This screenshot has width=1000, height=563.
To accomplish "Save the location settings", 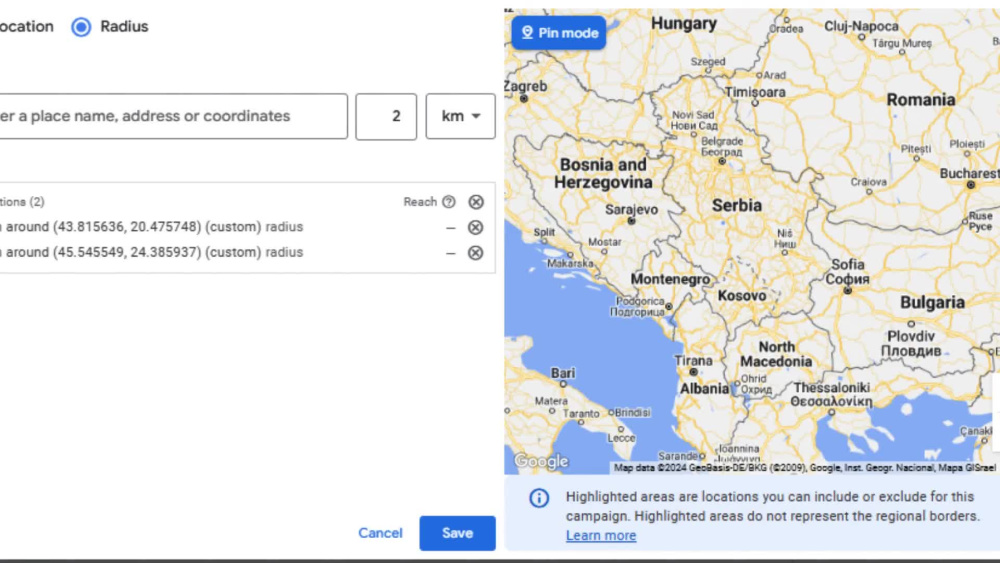I will click(x=457, y=533).
